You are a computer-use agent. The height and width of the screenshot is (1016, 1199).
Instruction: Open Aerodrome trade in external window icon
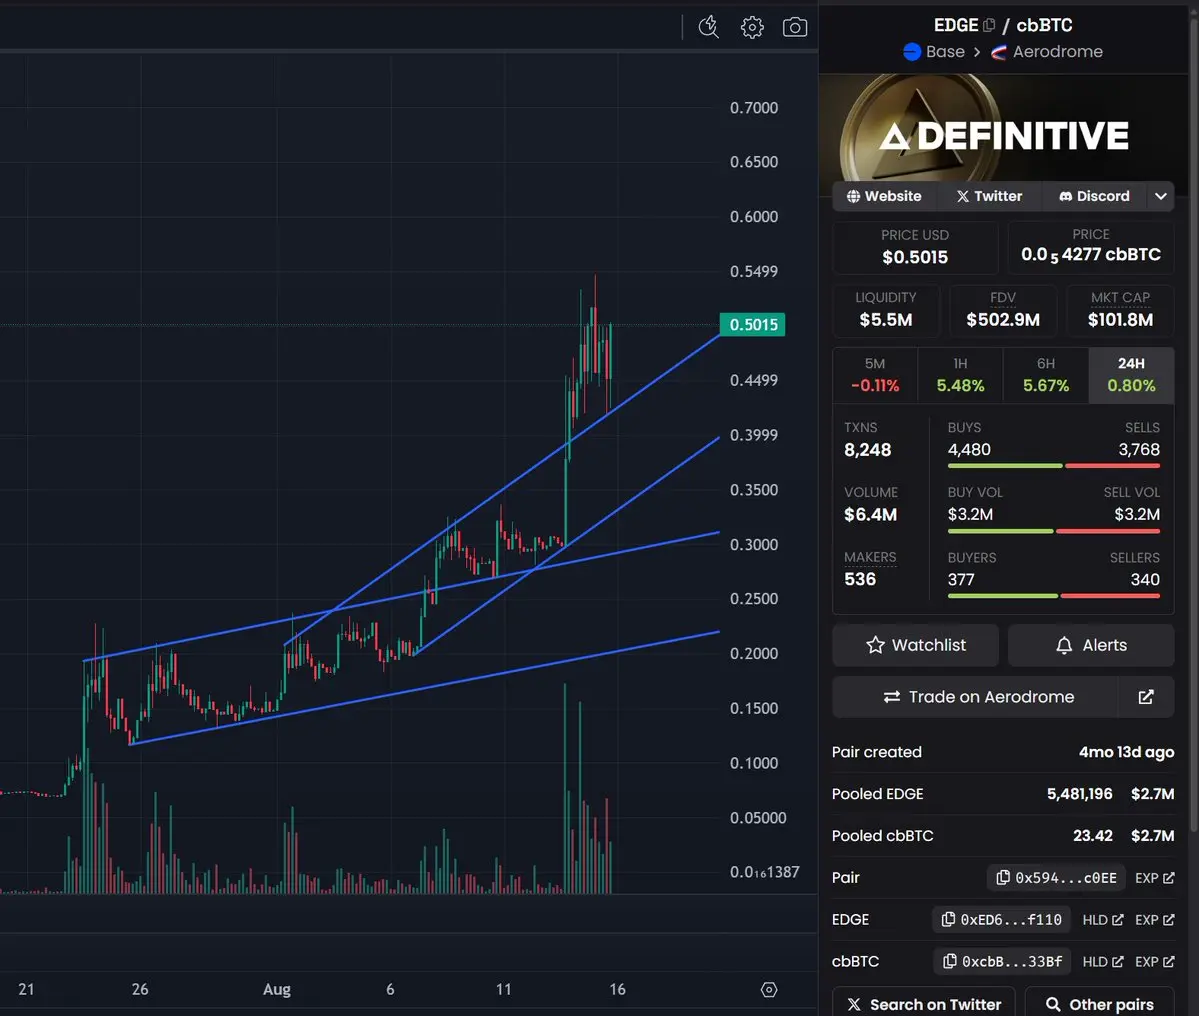coord(1145,697)
